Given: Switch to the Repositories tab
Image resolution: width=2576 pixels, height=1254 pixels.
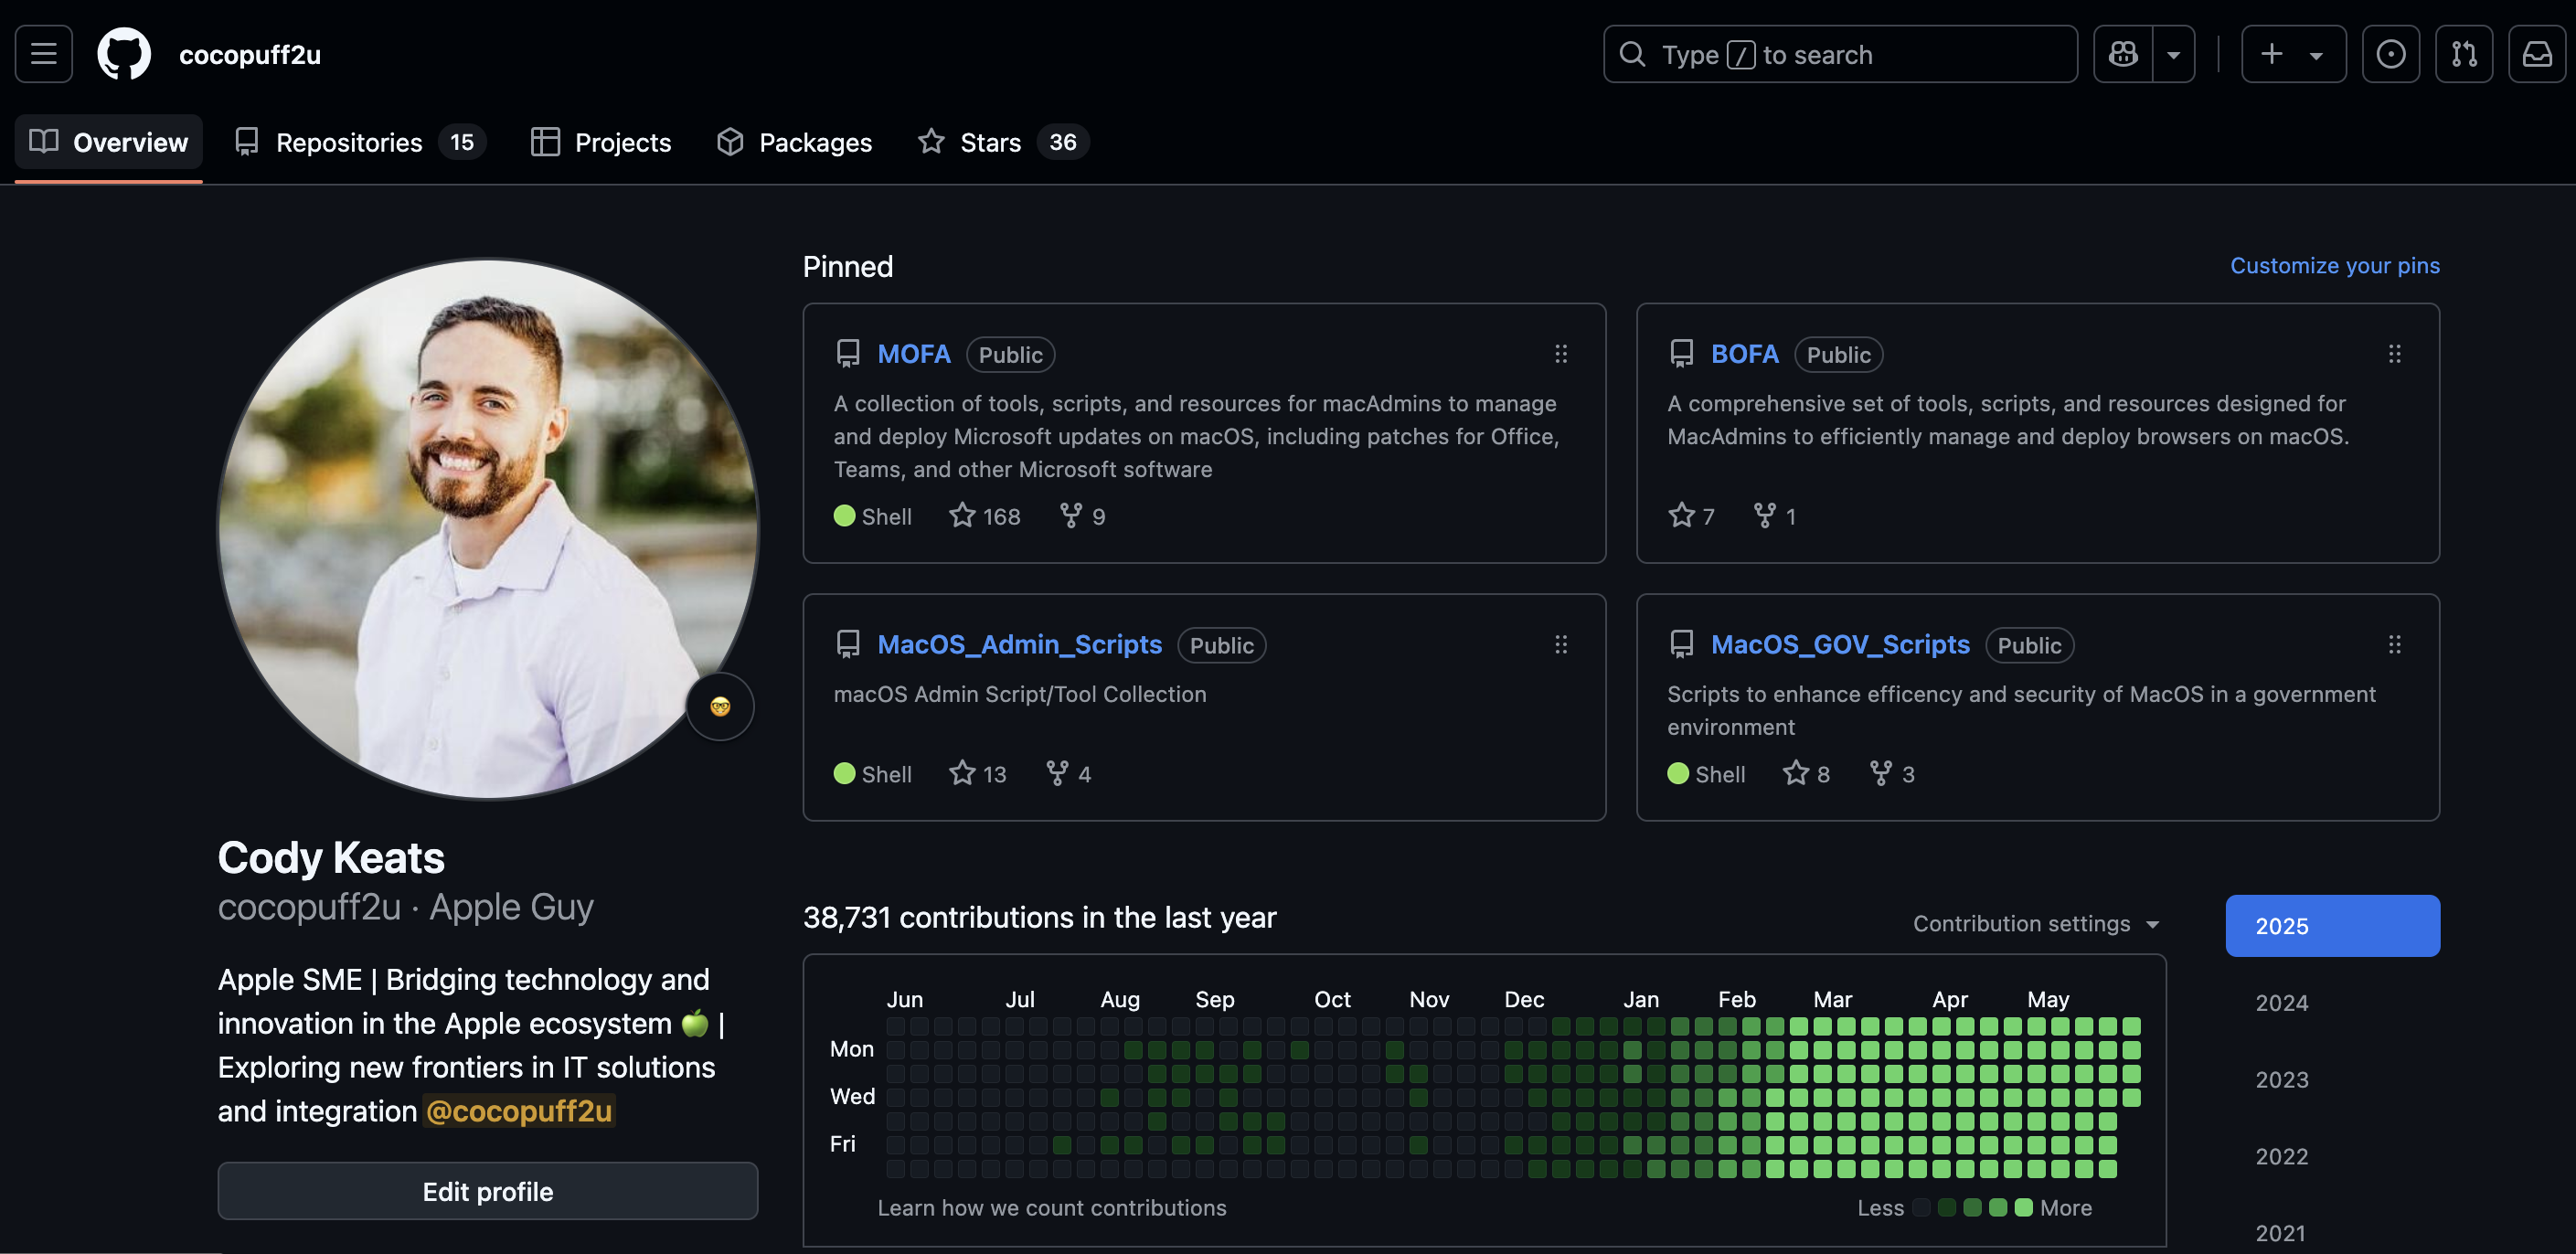Looking at the screenshot, I should pyautogui.click(x=360, y=142).
